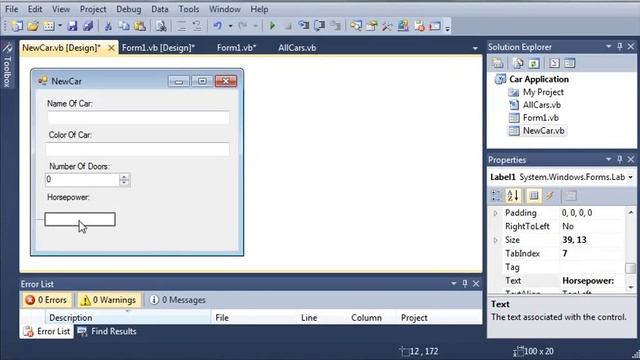
Task: Open Find in Files from toolbar
Action: [x=161, y=26]
